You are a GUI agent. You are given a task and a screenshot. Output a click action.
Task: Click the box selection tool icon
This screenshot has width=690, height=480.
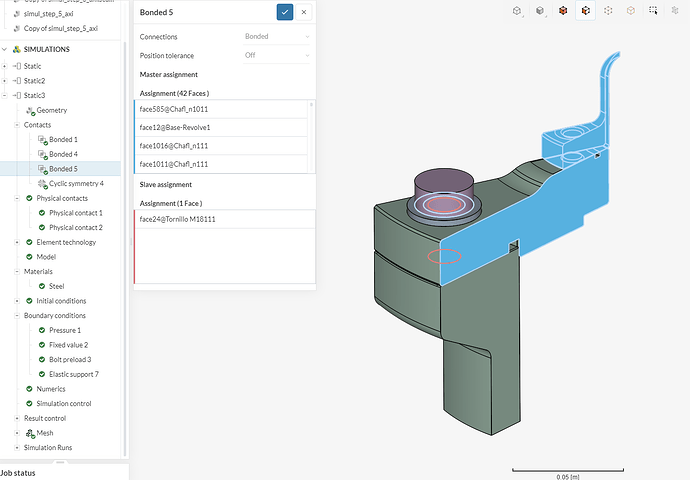[653, 12]
